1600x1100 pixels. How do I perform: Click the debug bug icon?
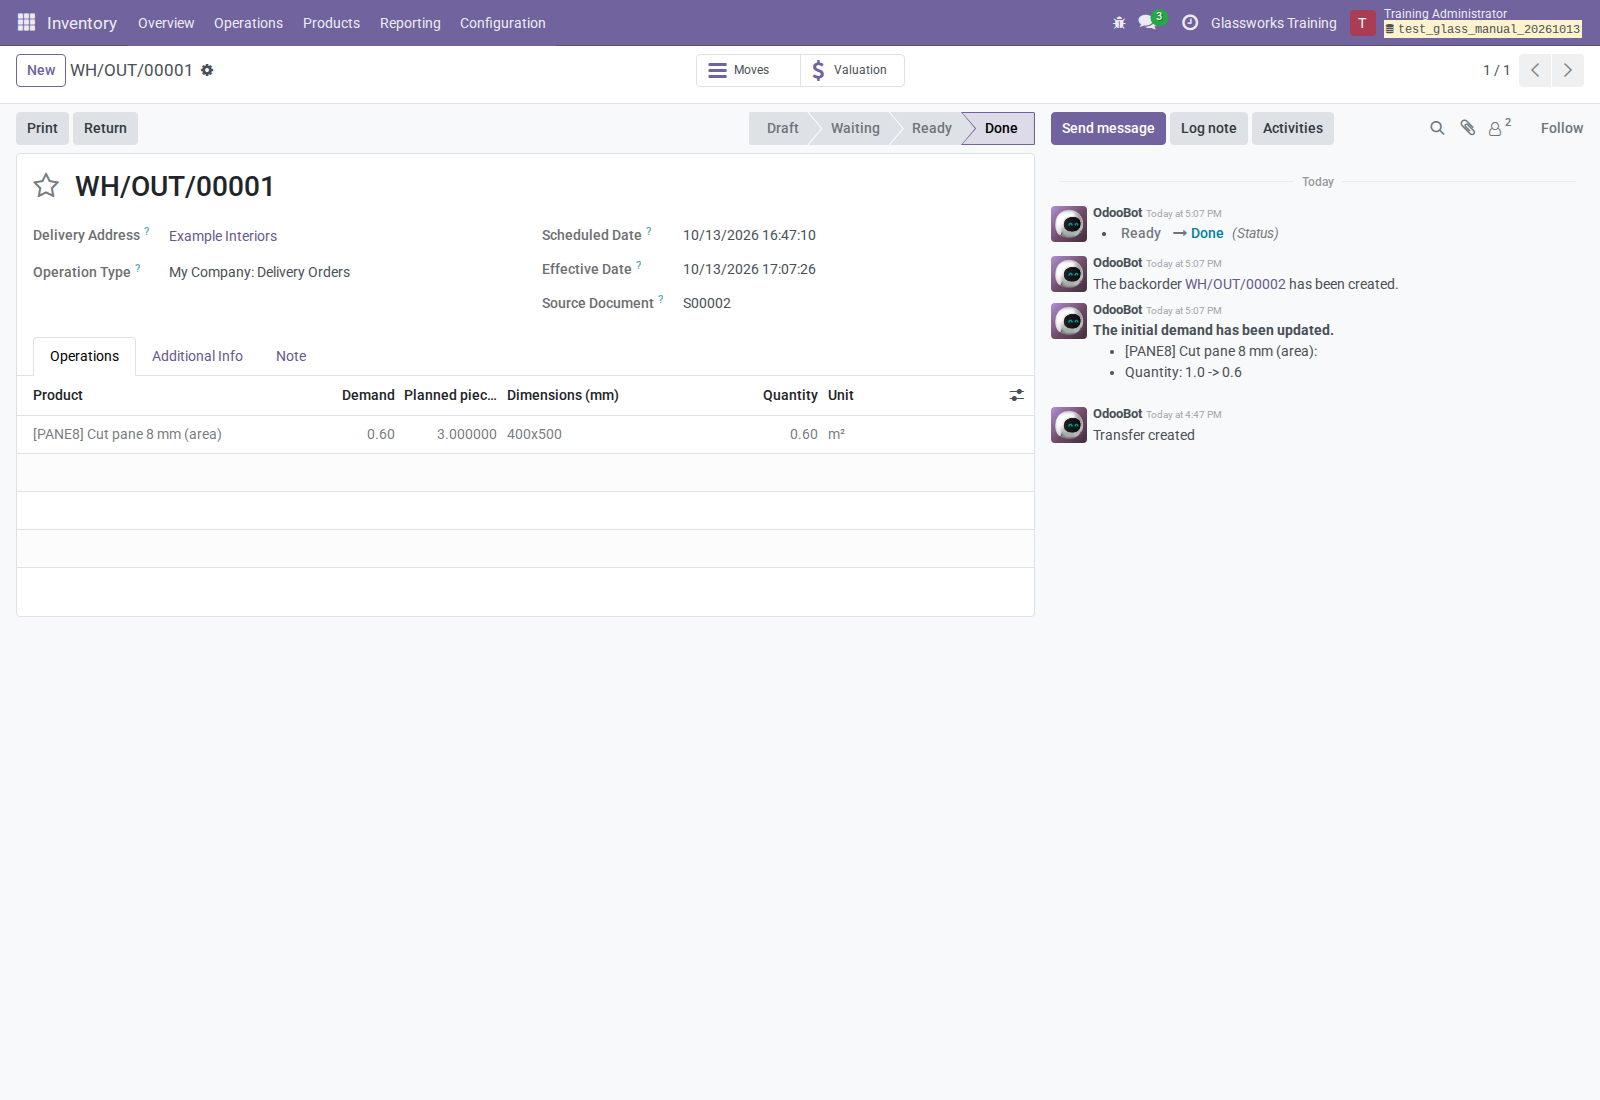tap(1119, 22)
